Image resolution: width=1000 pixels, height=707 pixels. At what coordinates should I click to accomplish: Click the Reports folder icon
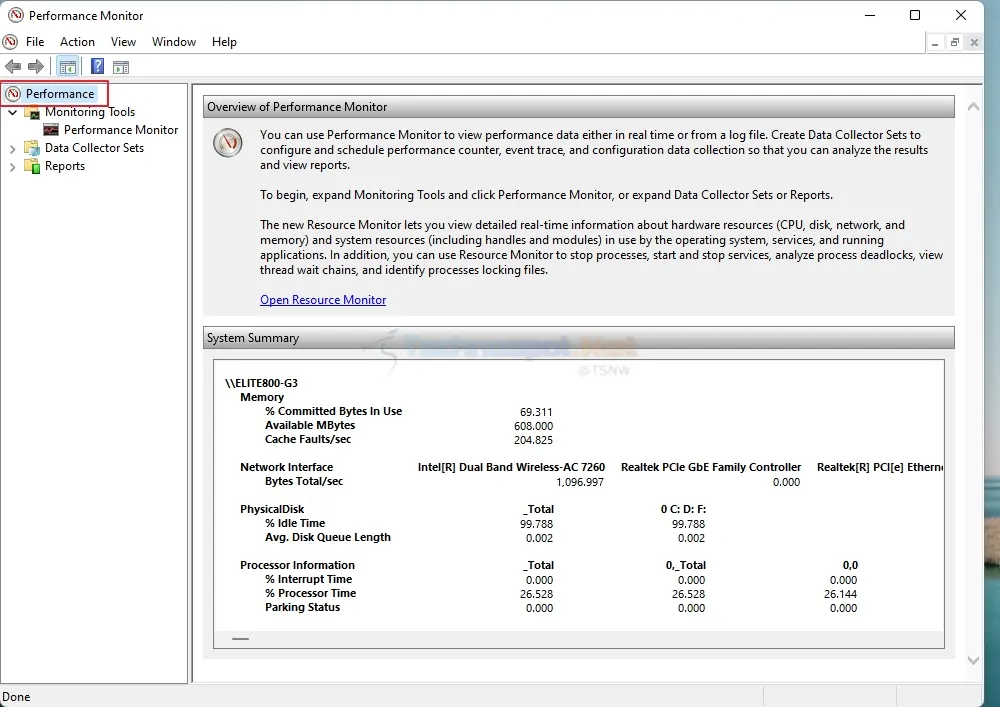pos(32,166)
